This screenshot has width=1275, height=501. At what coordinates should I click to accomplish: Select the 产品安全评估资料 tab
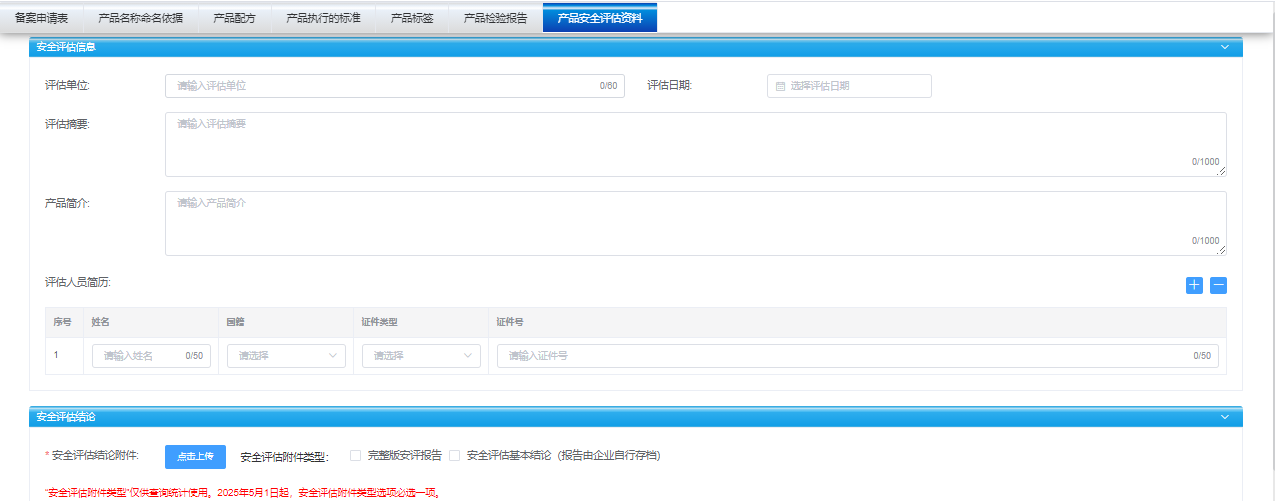[x=600, y=18]
